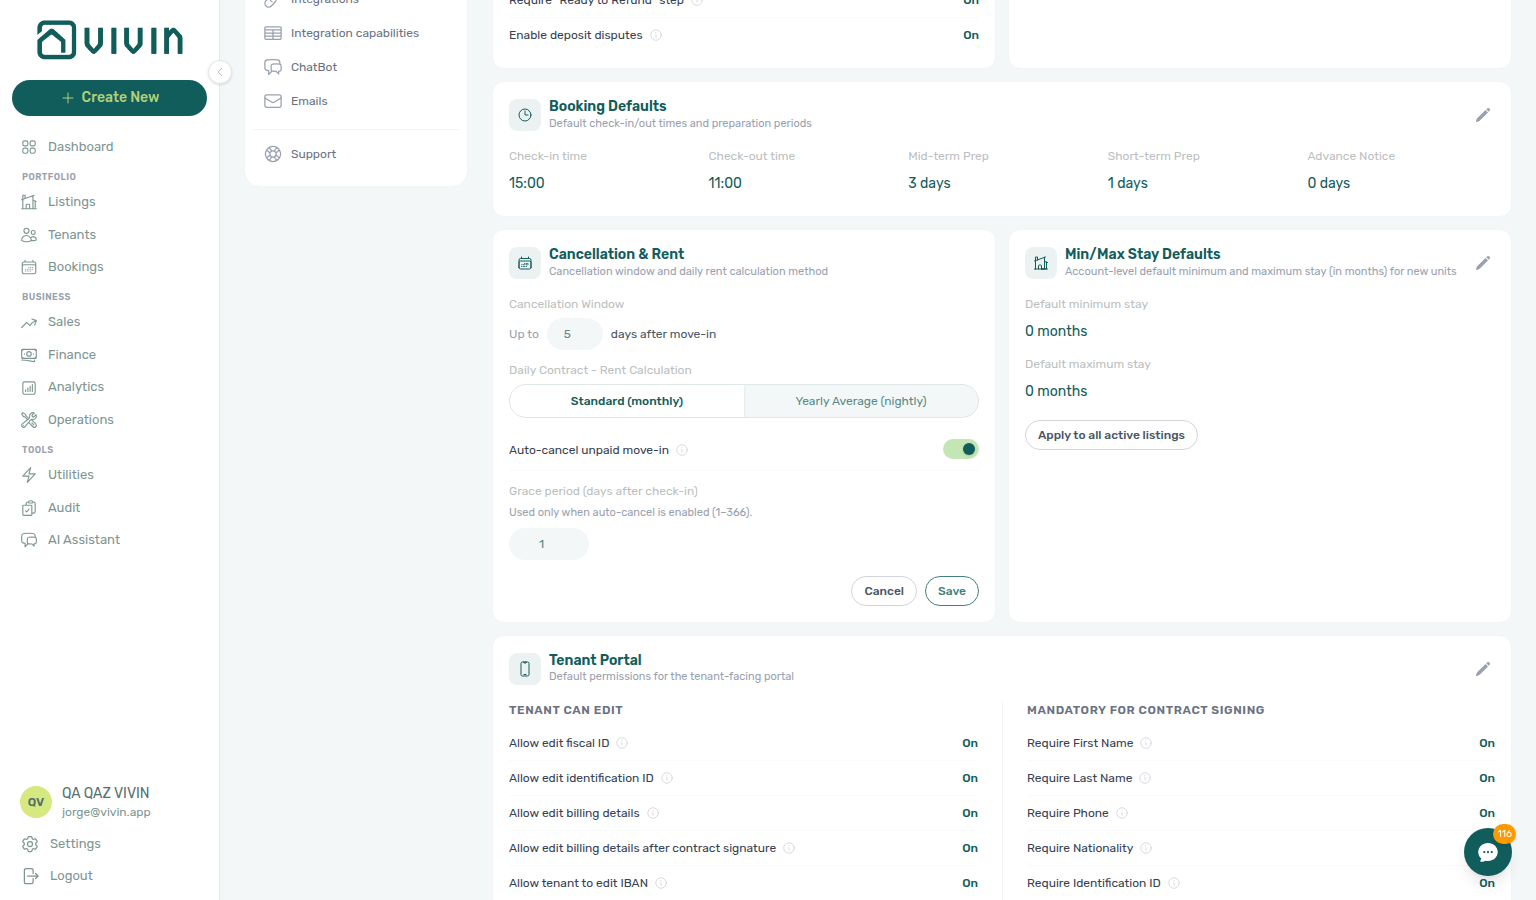
Task: Edit Booking Defaults with pencil icon
Action: [1483, 115]
